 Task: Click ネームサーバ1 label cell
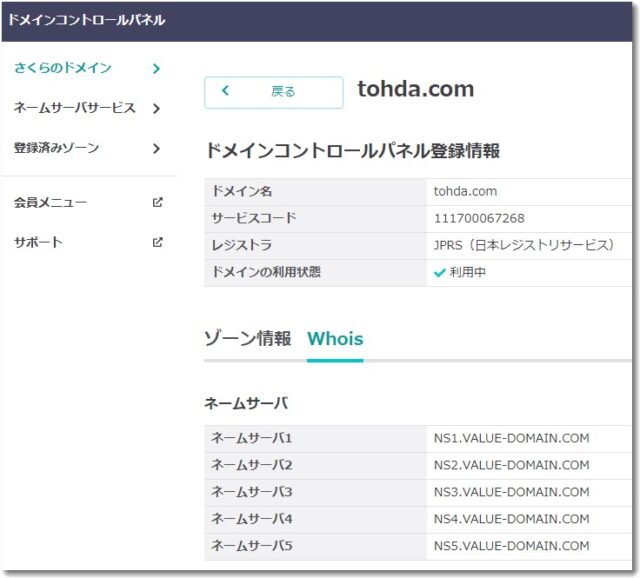315,438
